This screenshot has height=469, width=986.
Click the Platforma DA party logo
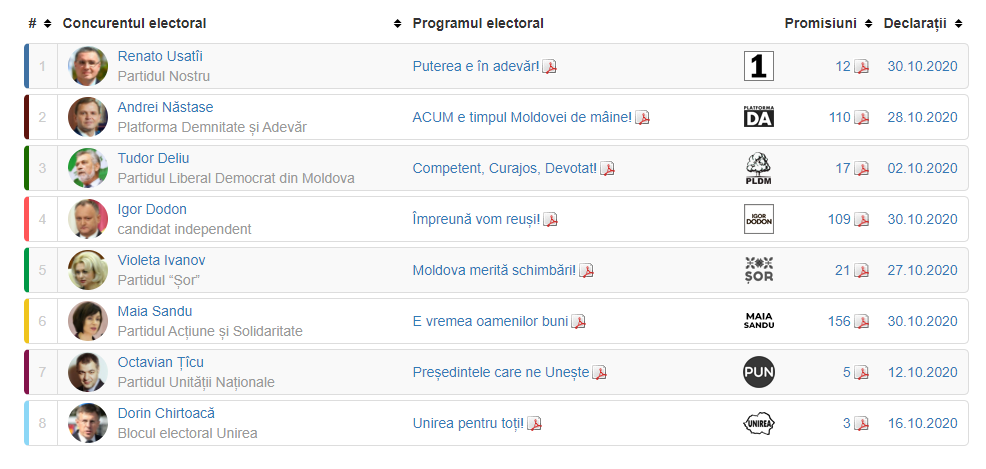coord(759,117)
